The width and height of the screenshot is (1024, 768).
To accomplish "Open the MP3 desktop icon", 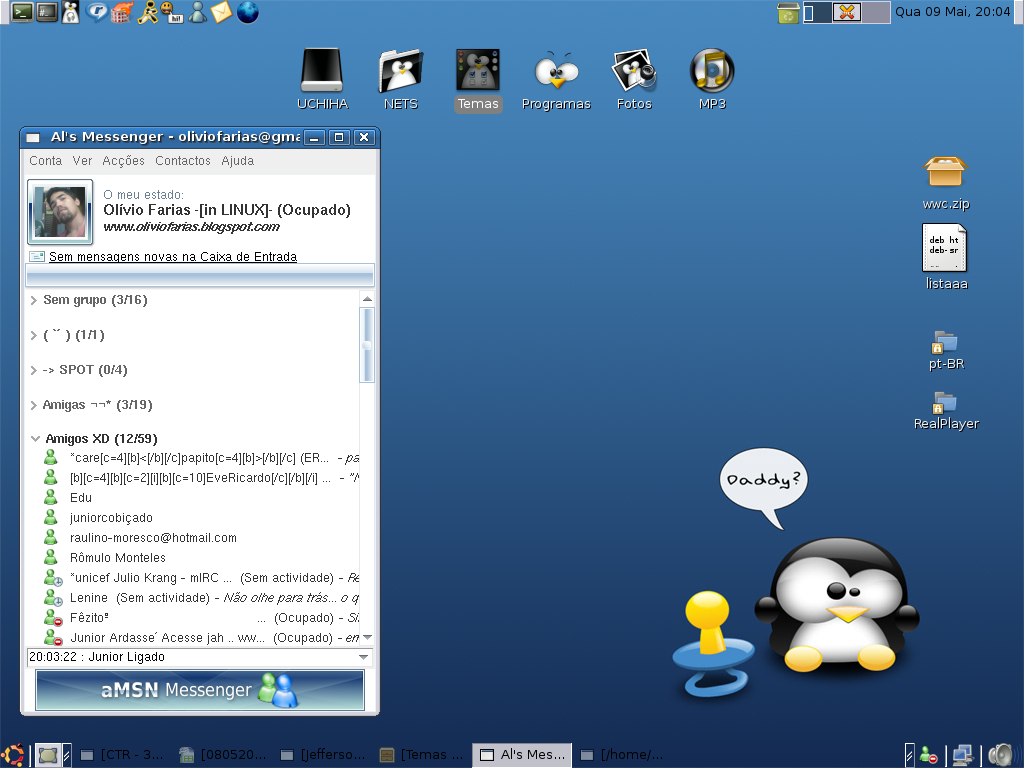I will coord(712,78).
